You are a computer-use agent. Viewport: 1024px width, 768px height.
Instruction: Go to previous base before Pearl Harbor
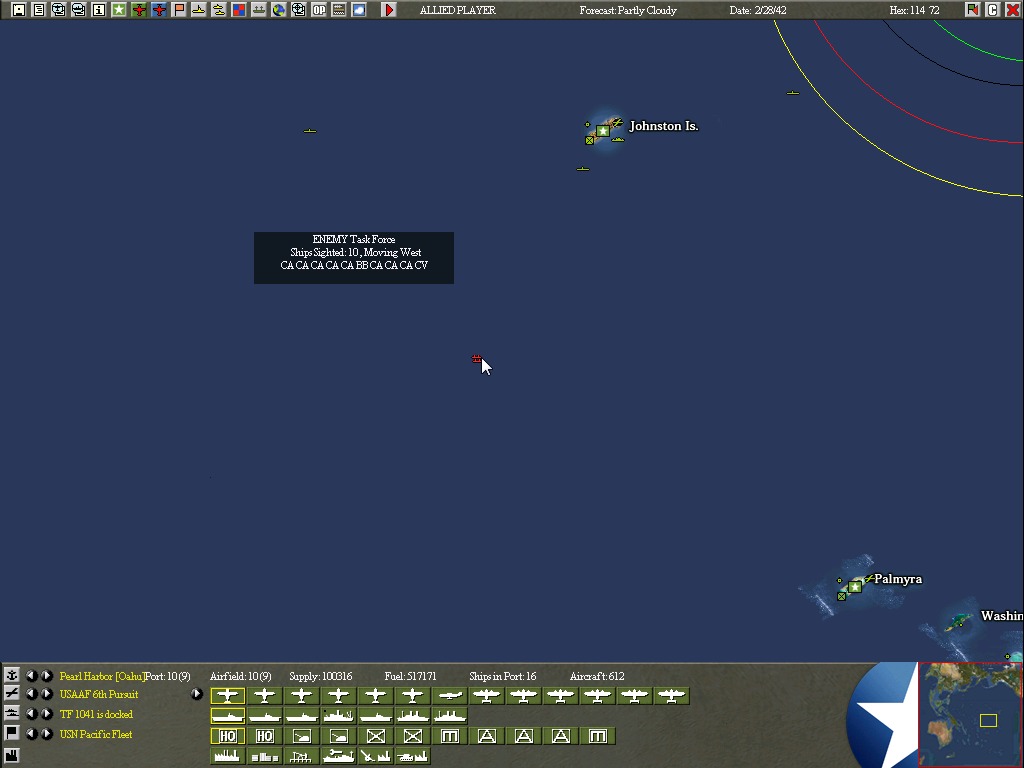pos(31,675)
